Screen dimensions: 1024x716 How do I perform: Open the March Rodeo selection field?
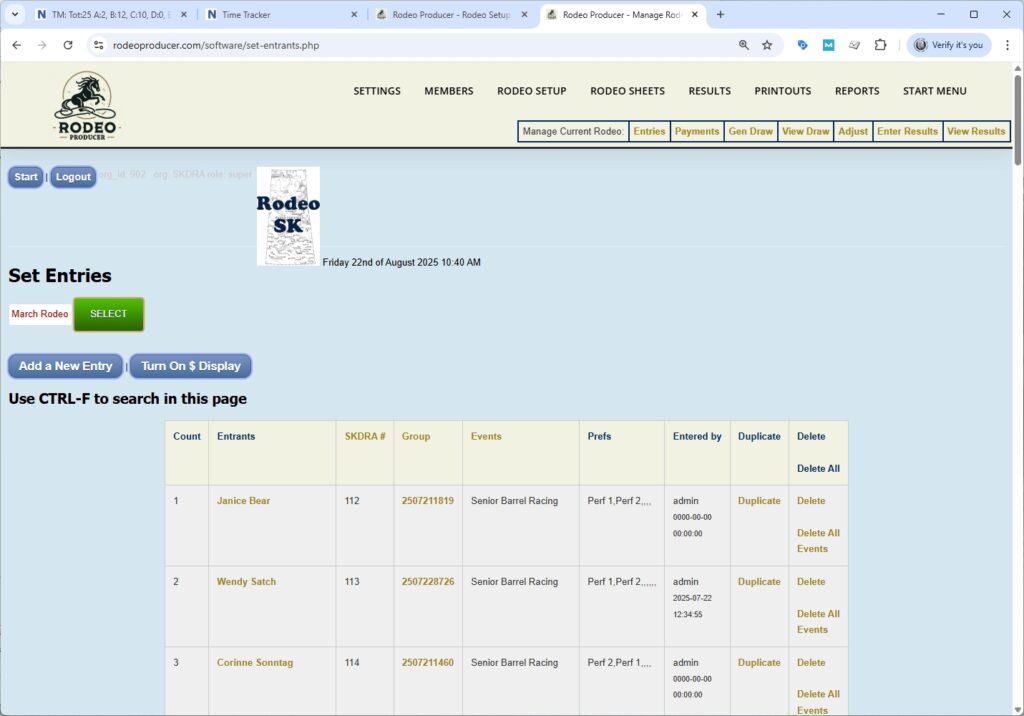(40, 314)
